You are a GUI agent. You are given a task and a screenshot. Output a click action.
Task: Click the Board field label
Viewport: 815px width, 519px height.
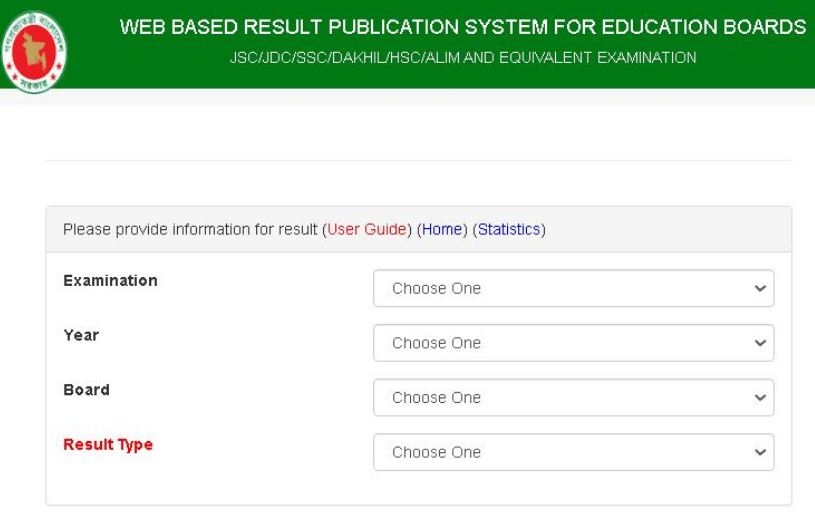[x=86, y=390]
